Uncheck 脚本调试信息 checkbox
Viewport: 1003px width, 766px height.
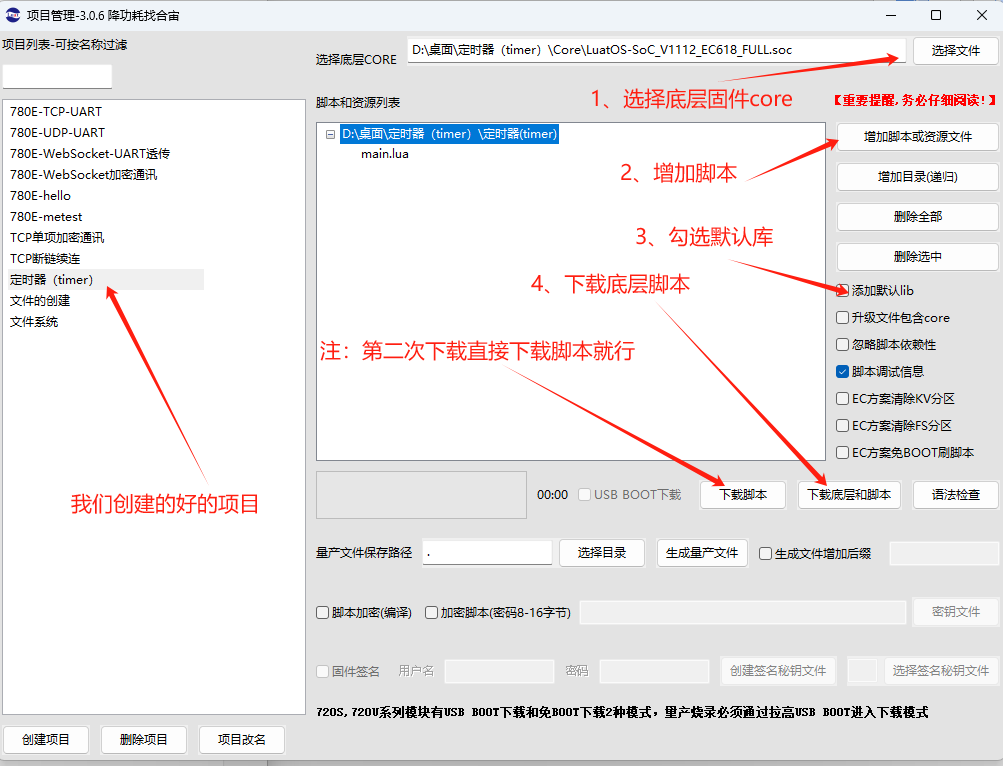[842, 371]
